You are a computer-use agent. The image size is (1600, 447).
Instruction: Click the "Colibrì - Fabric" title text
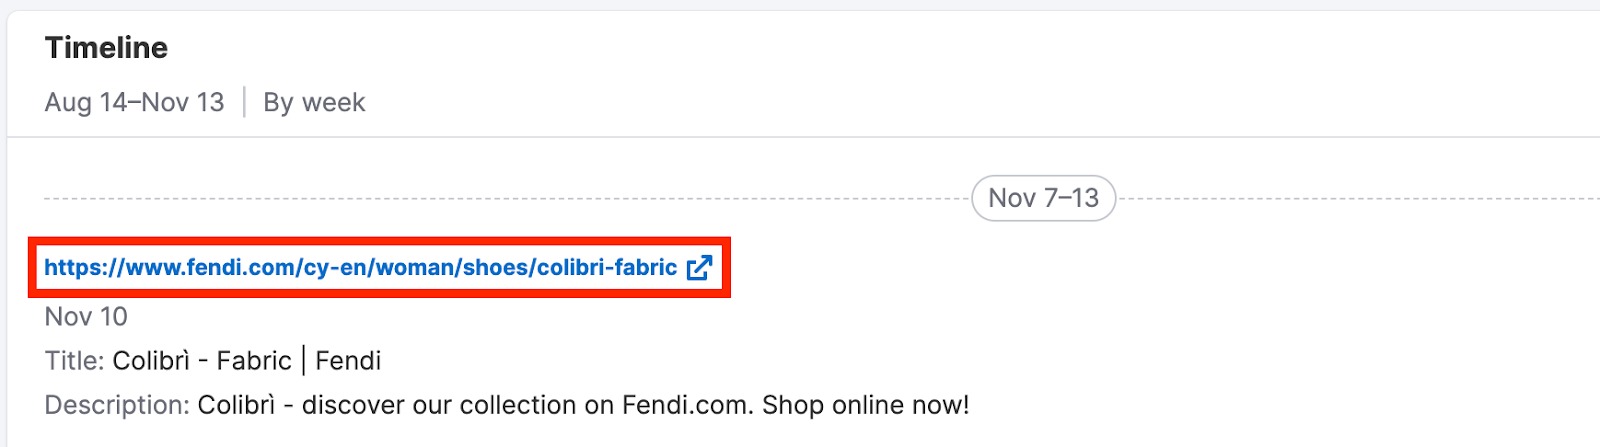[201, 361]
